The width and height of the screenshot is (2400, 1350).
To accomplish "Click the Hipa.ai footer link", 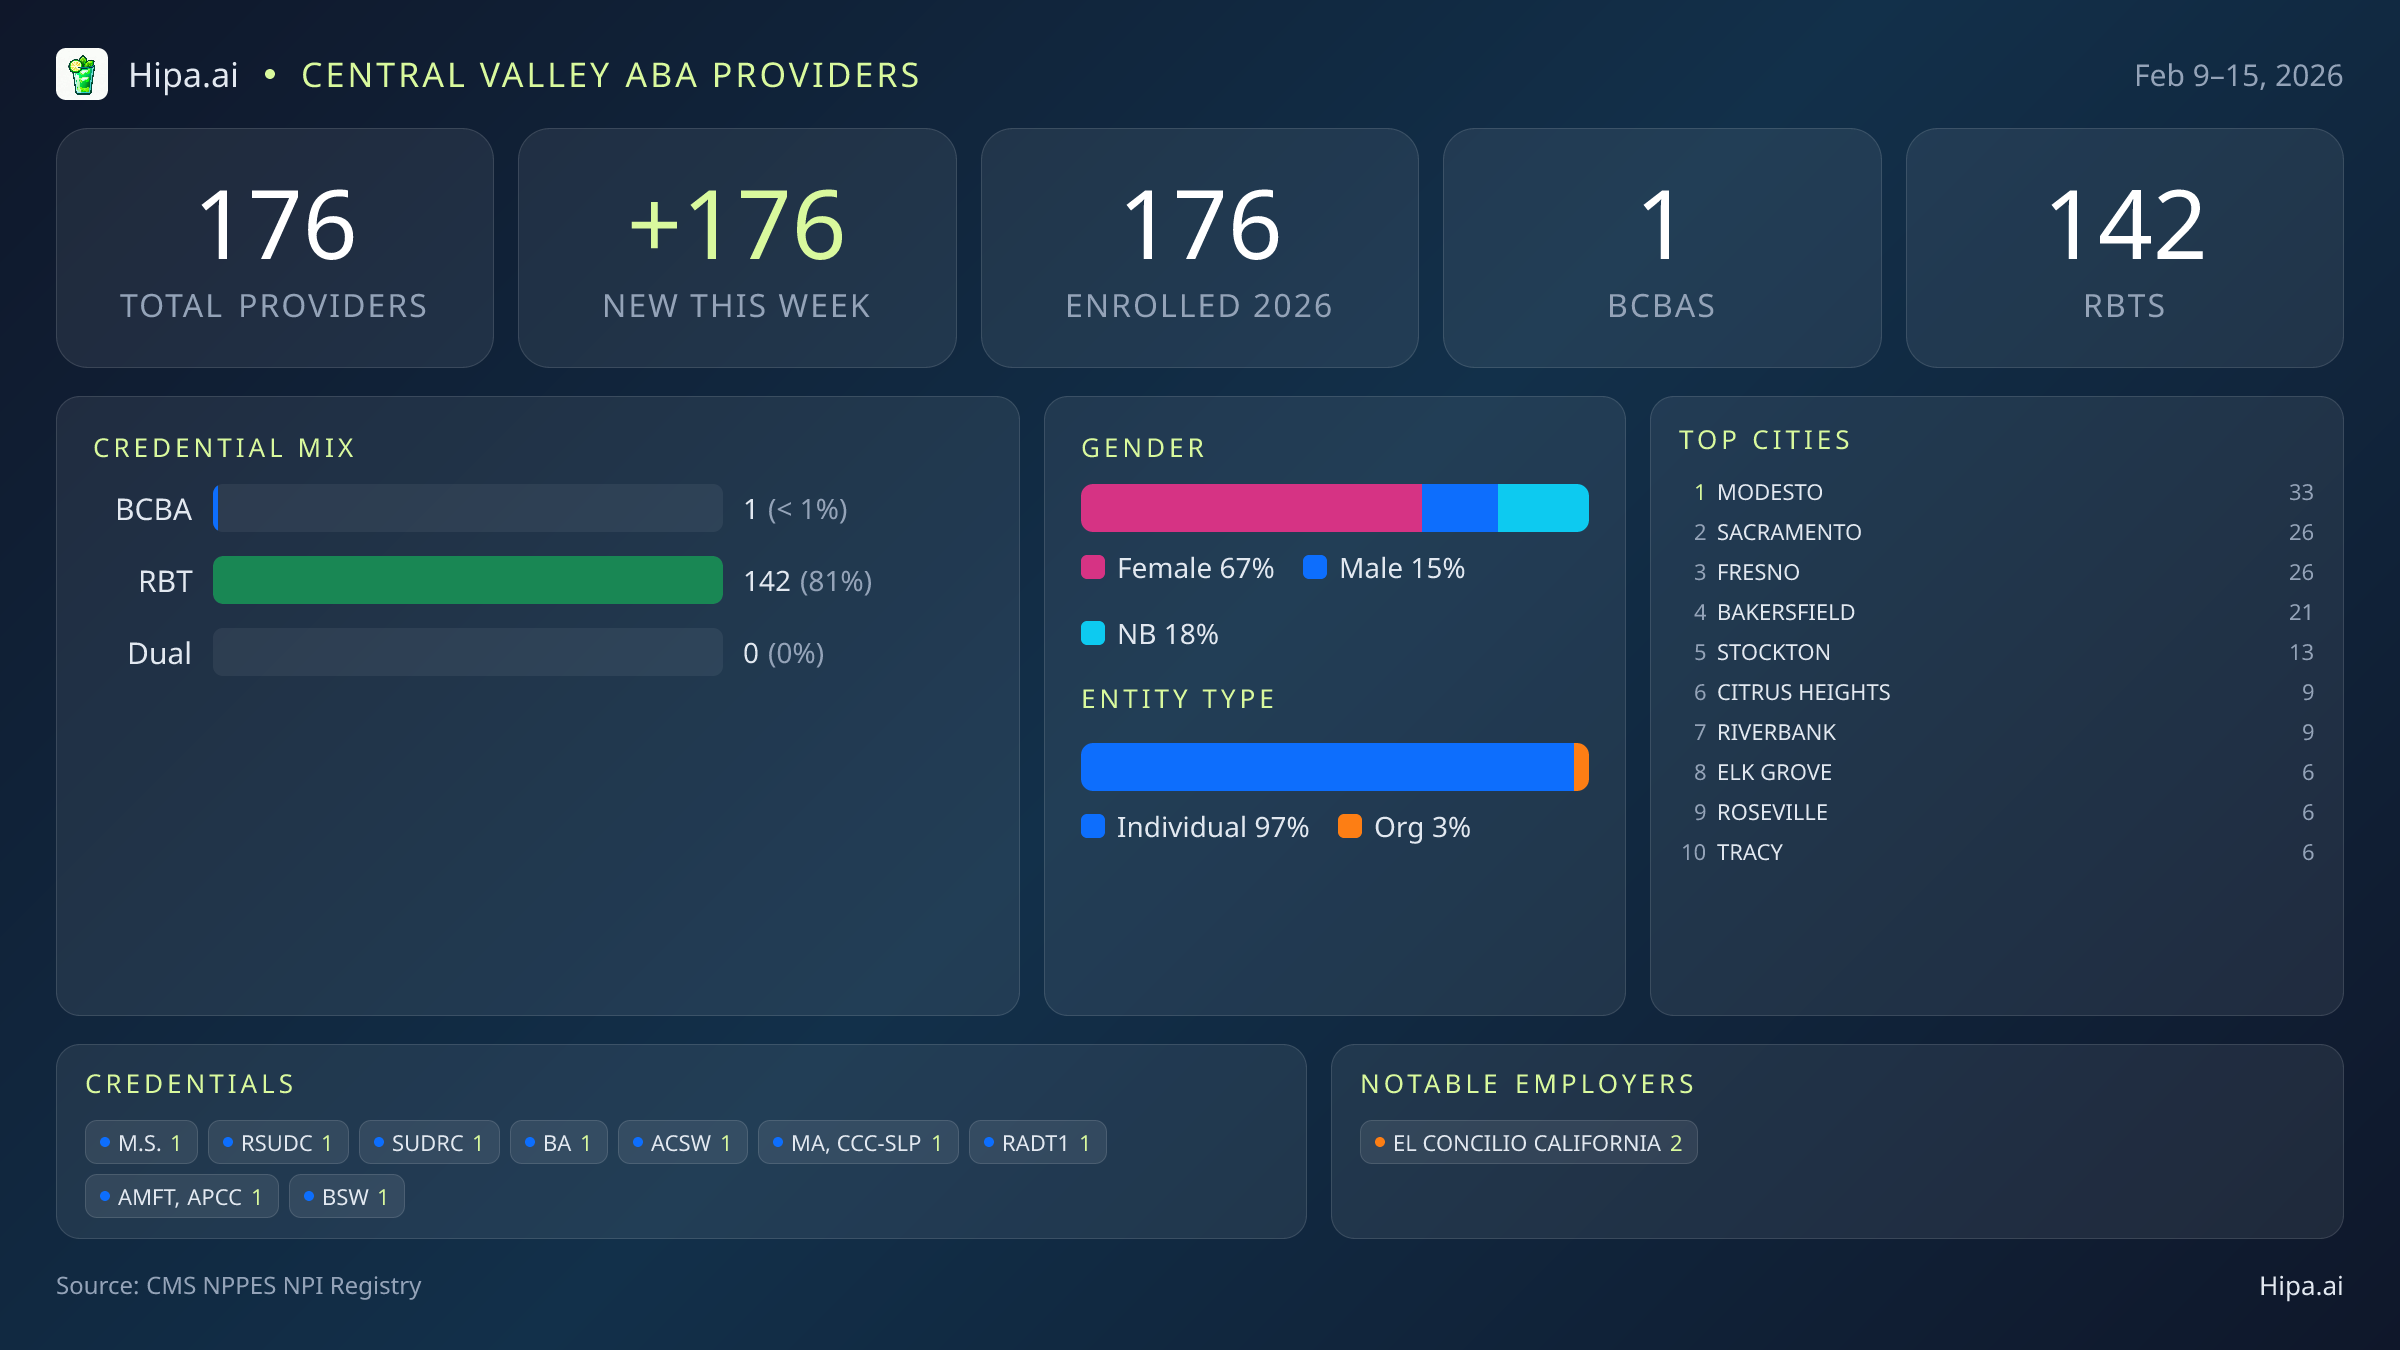I will 2300,1286.
